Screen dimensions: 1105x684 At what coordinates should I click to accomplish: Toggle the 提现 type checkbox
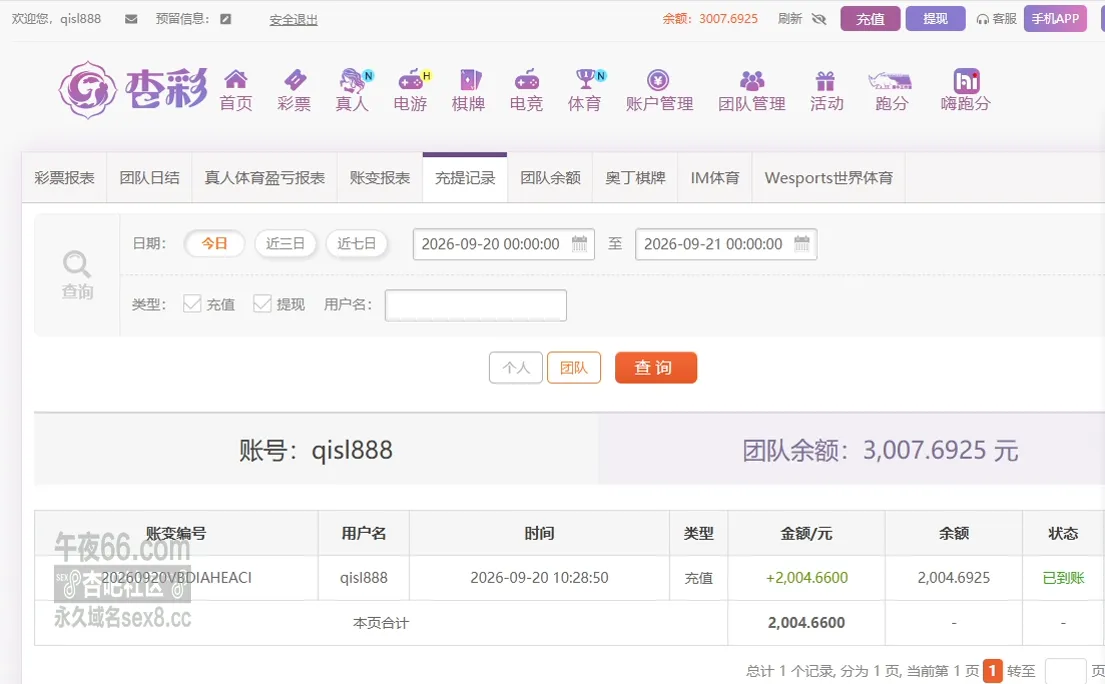(262, 304)
